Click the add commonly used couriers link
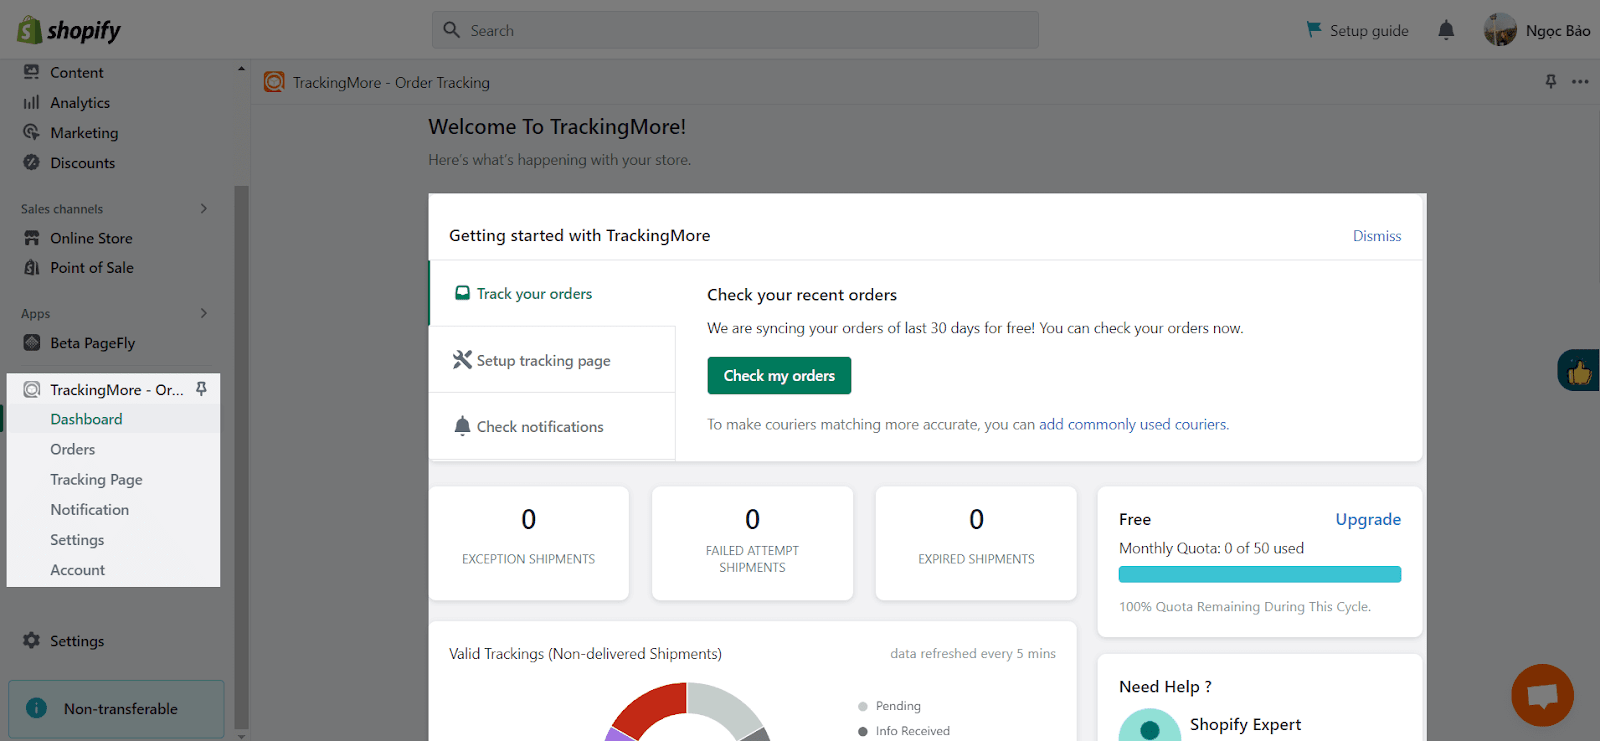The image size is (1600, 741). click(x=1133, y=424)
